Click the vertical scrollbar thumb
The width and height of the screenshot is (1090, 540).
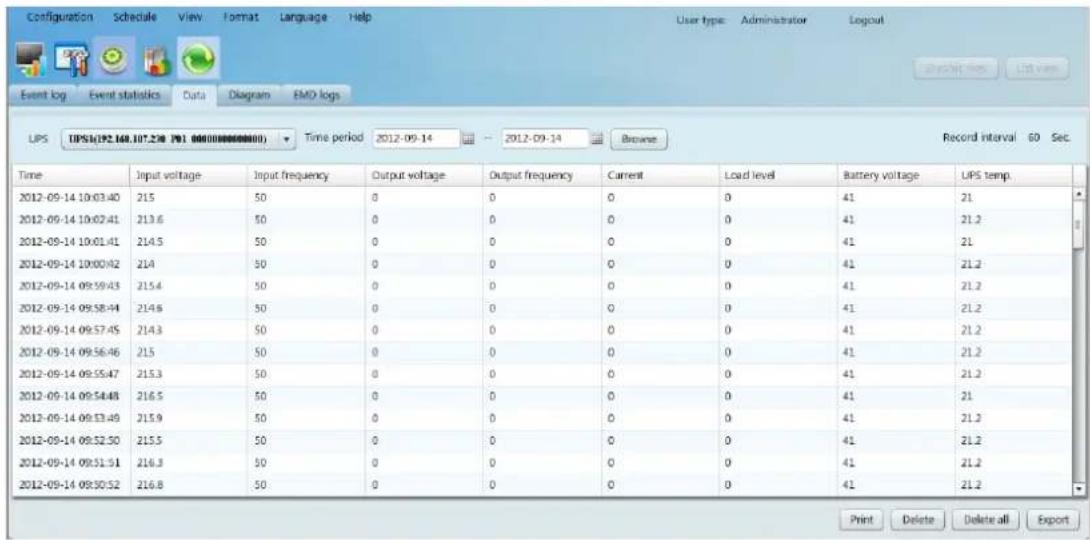(1080, 224)
